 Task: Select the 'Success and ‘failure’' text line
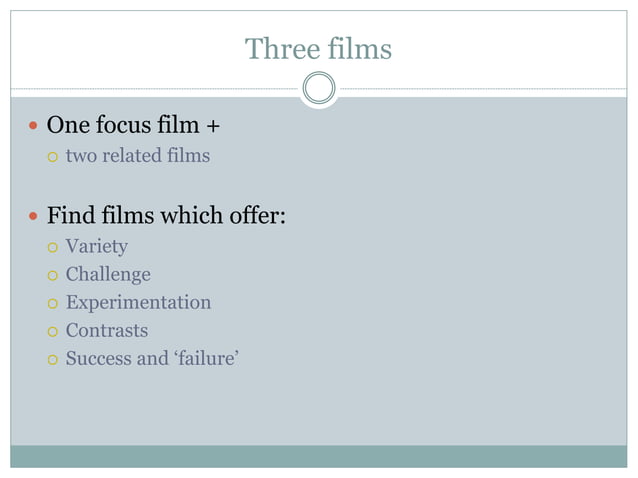pos(151,358)
